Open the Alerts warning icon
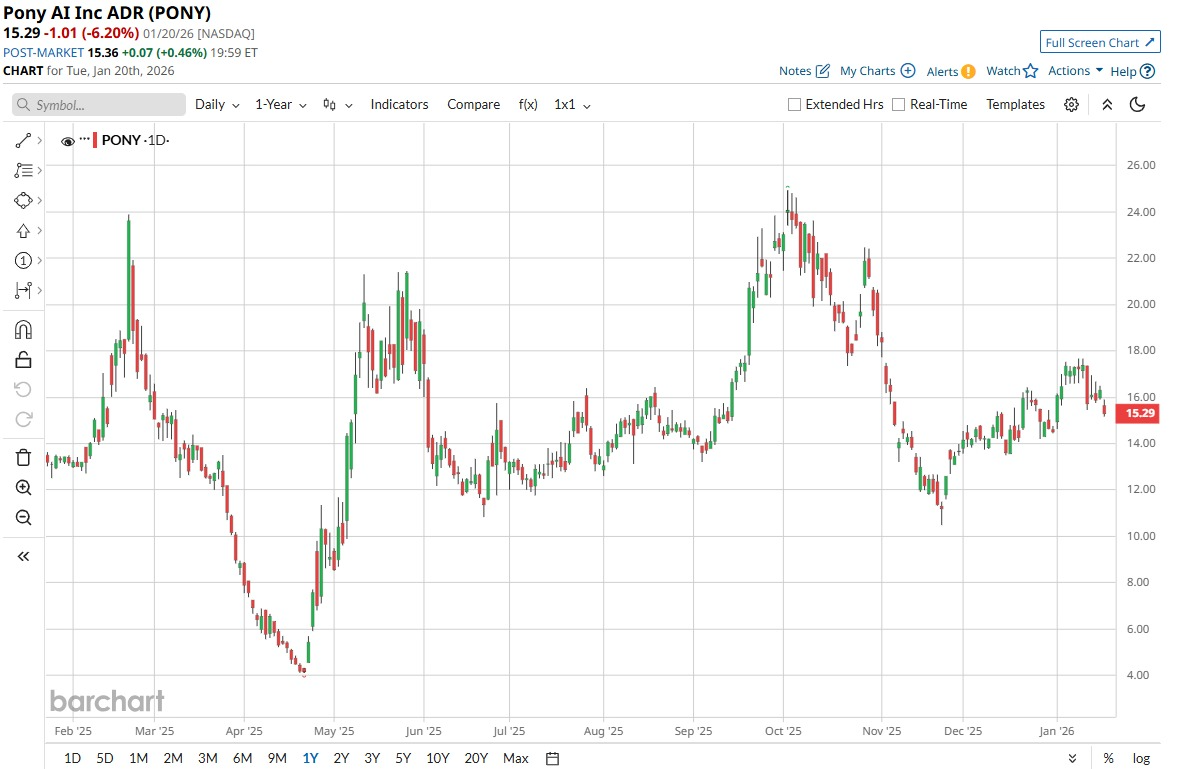1177x769 pixels. pyautogui.click(x=968, y=71)
